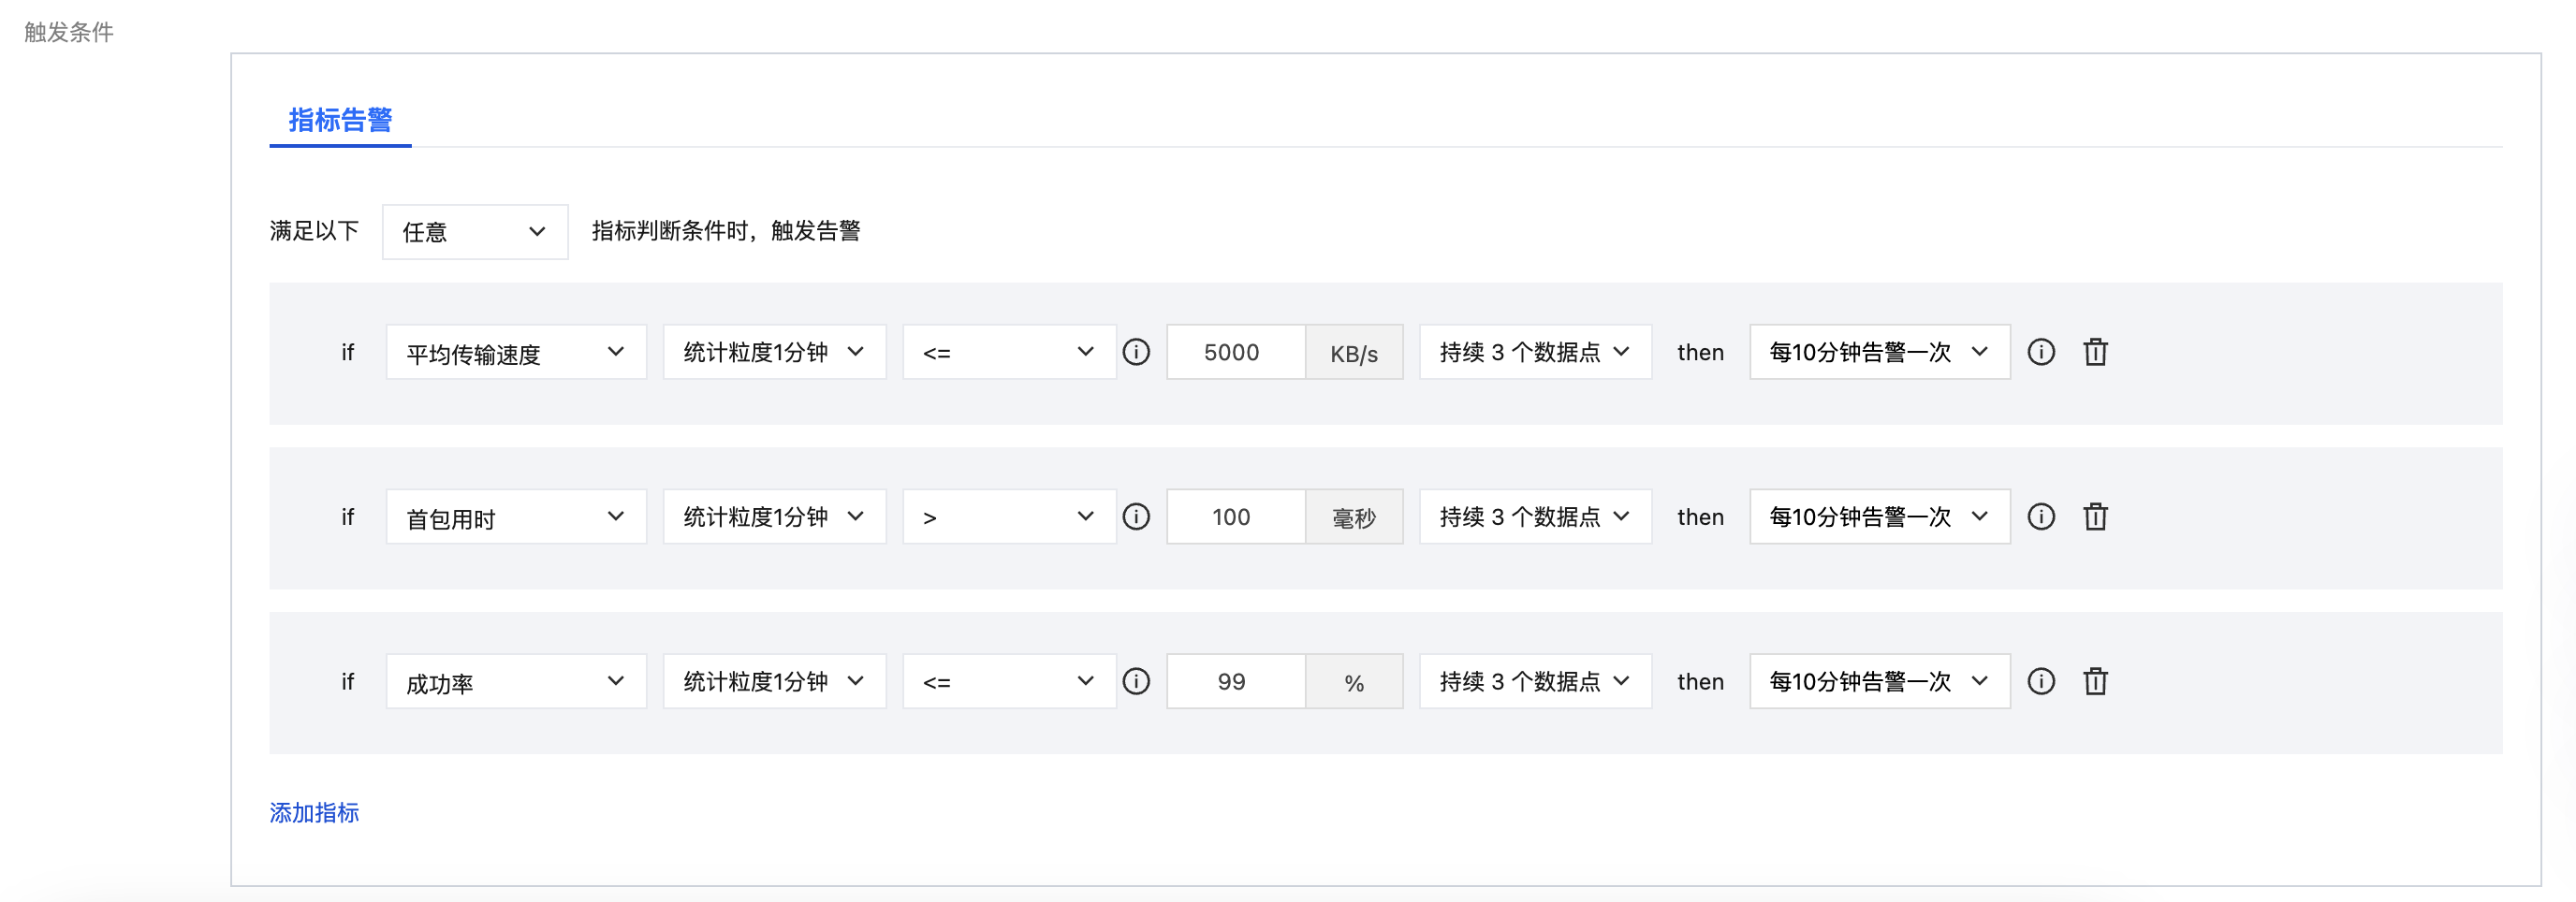This screenshot has height=902, width=2576.
Task: Open 每10分钟告警一次 dropdown in 首包用时 row
Action: click(x=1880, y=517)
